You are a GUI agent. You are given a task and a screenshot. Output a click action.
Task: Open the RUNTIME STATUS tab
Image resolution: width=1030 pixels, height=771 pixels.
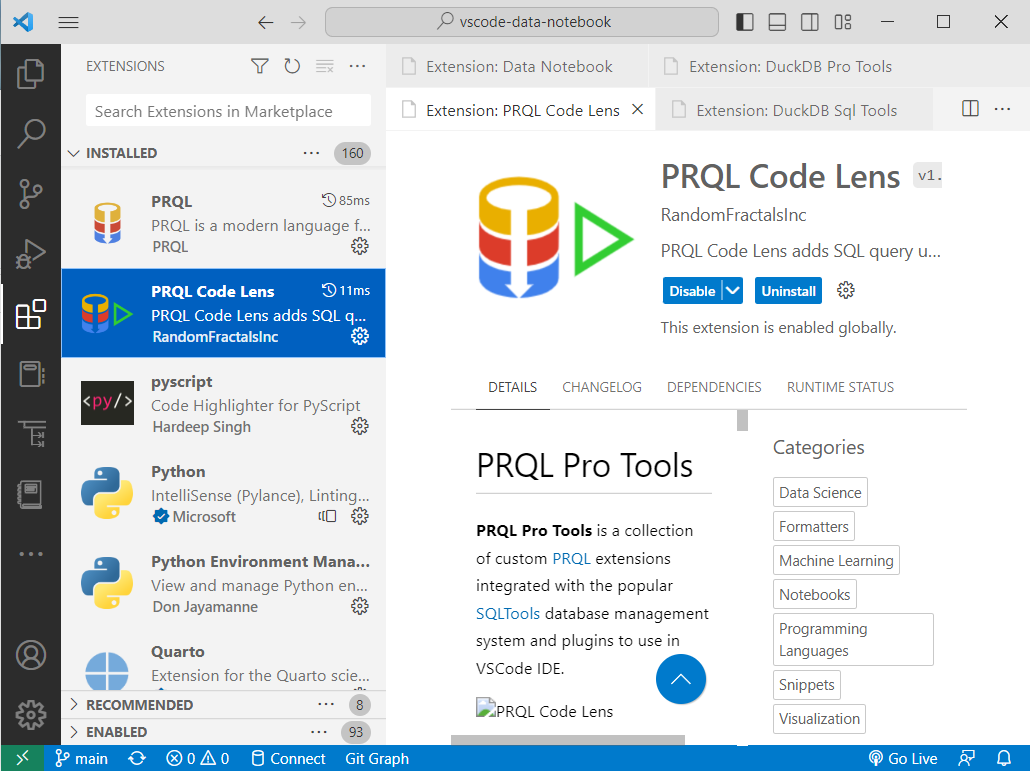[840, 387]
